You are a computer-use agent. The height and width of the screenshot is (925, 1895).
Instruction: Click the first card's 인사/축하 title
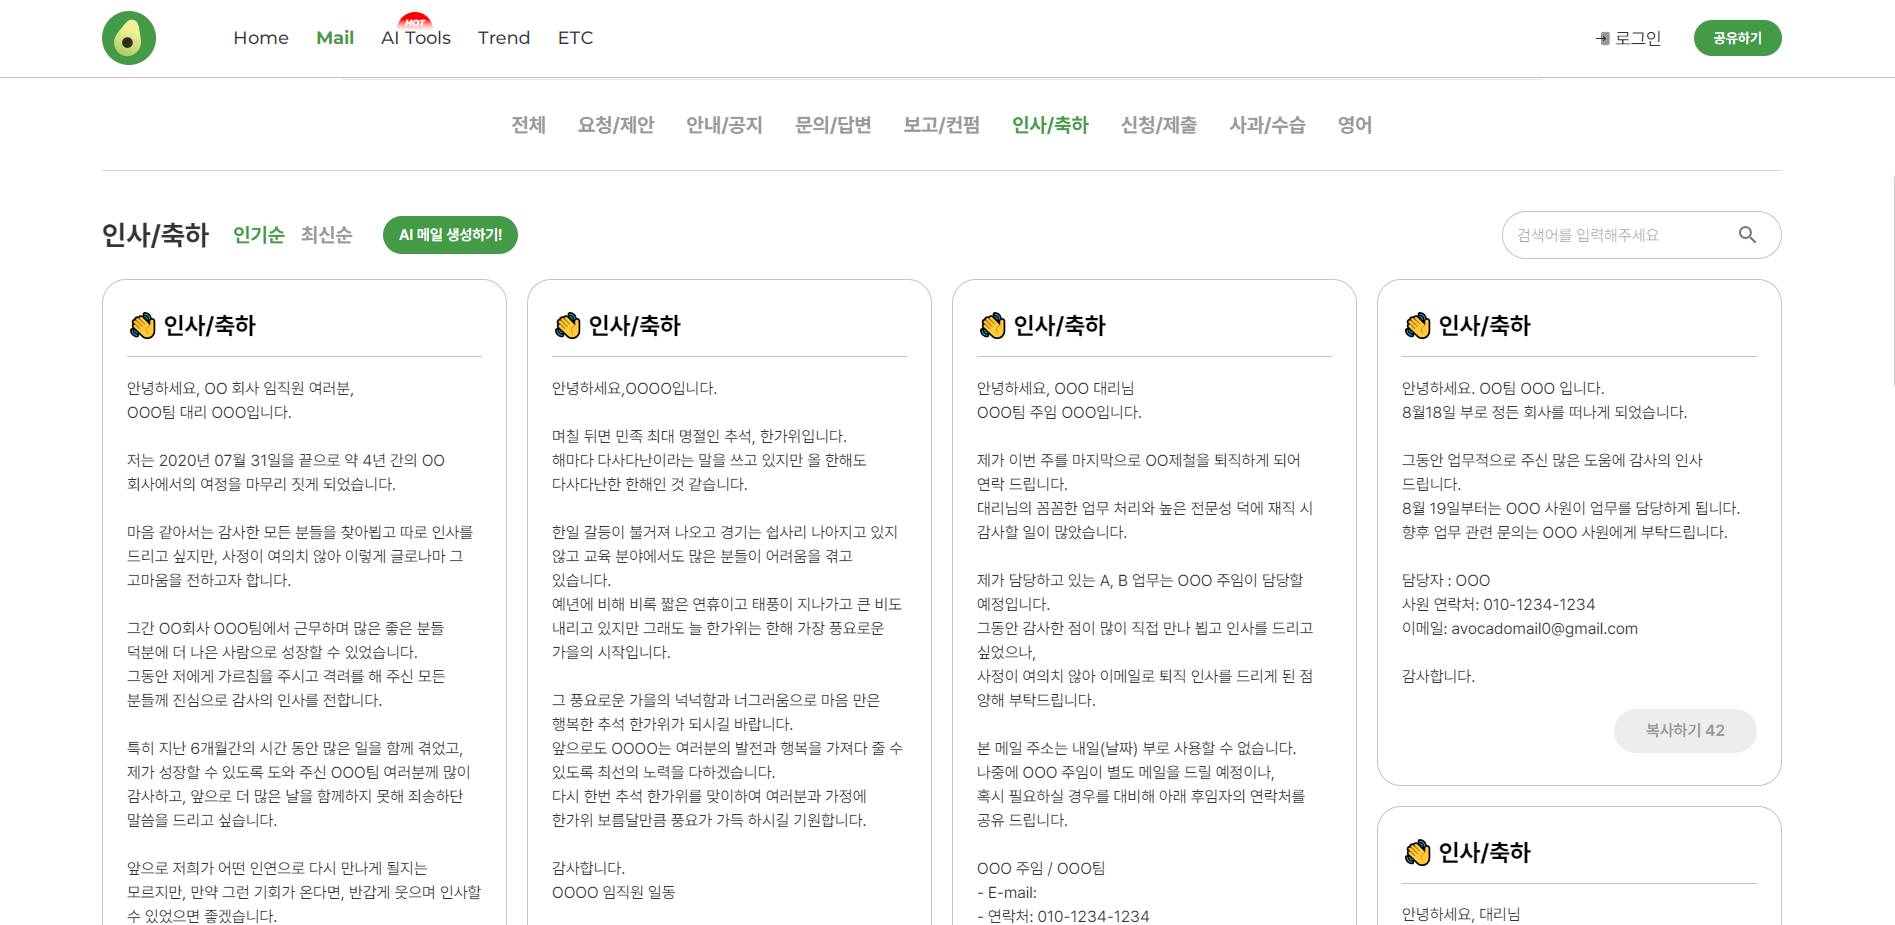[210, 326]
